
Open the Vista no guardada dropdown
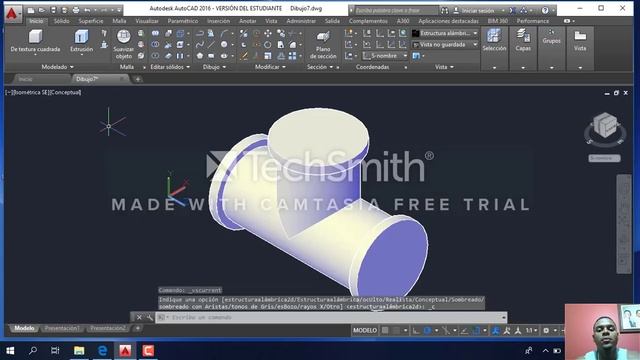click(445, 44)
